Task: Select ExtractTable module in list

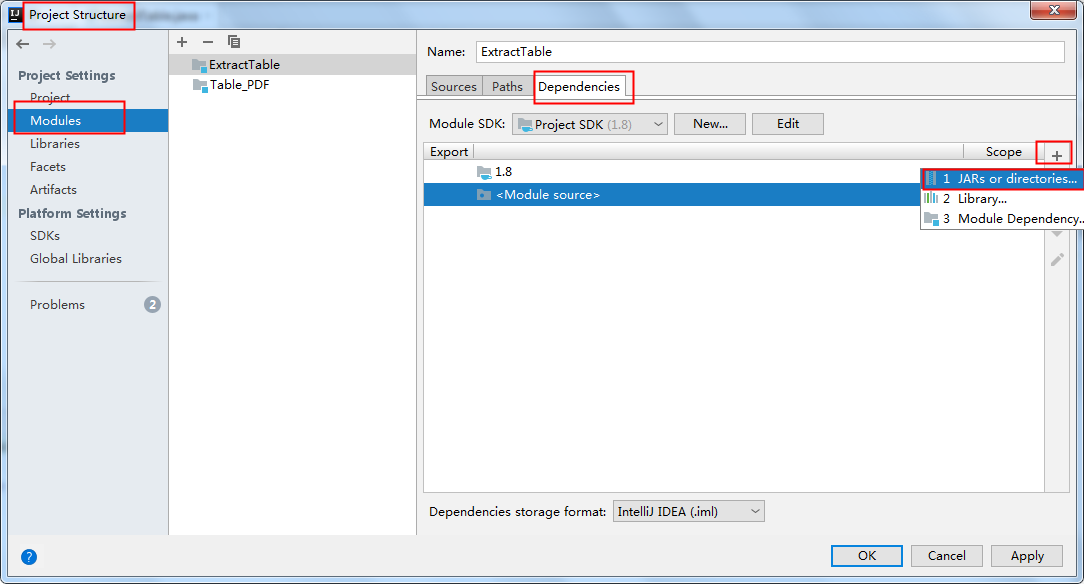Action: [x=292, y=65]
